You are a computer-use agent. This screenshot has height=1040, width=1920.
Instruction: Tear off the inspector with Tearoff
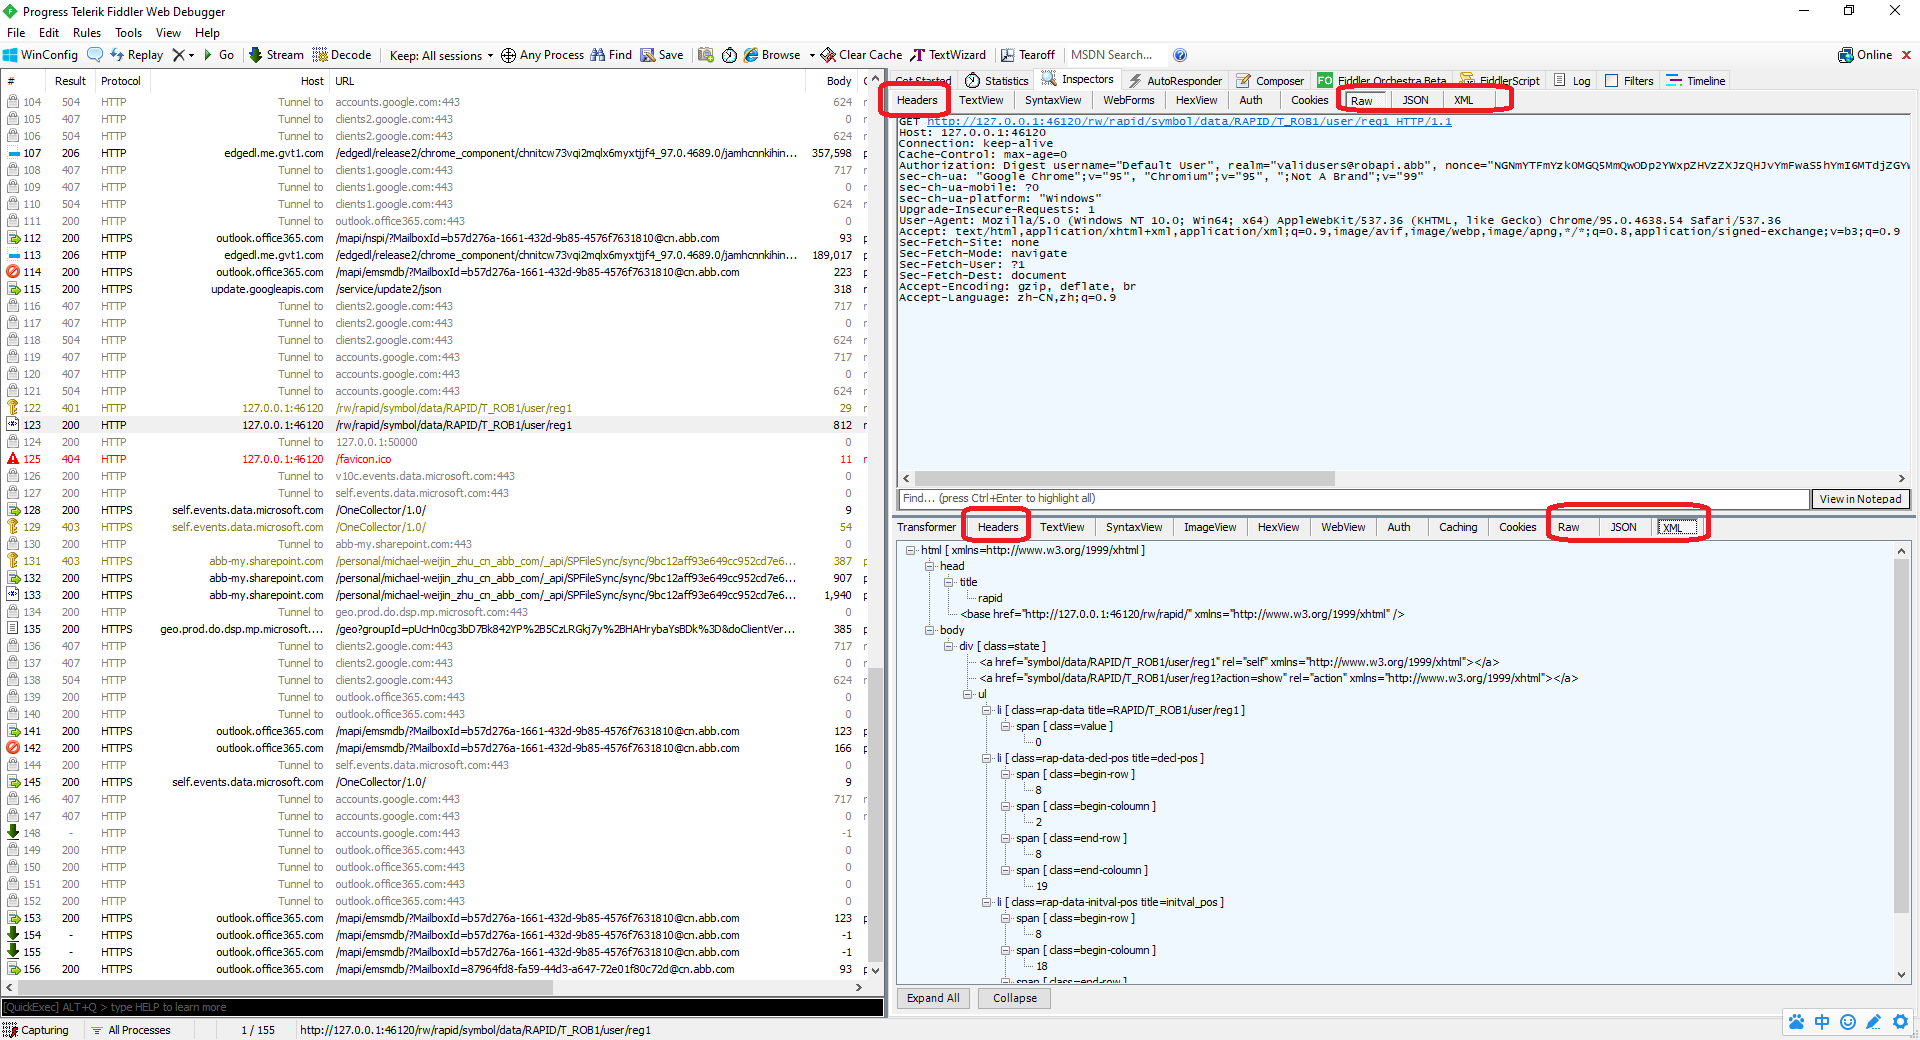1028,55
